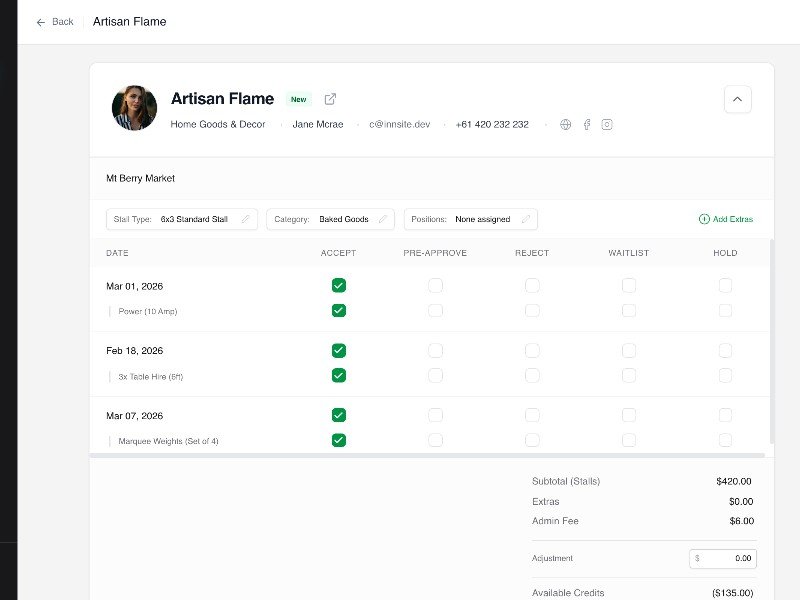Check Reject for Feb 18, 2026

[x=532, y=351]
